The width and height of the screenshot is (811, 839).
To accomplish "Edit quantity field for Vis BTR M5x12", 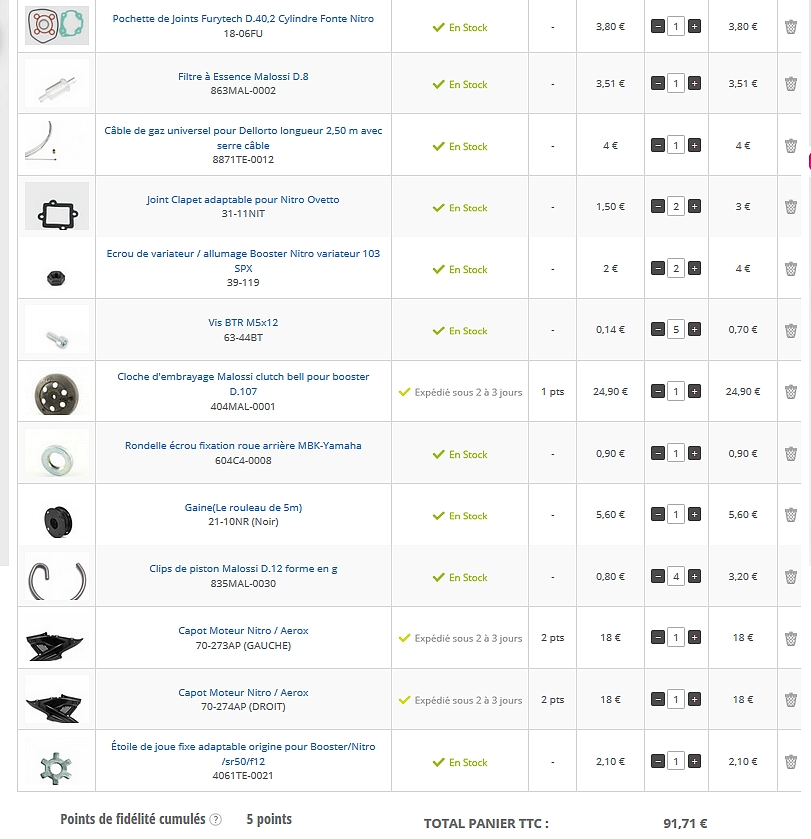I will [676, 330].
